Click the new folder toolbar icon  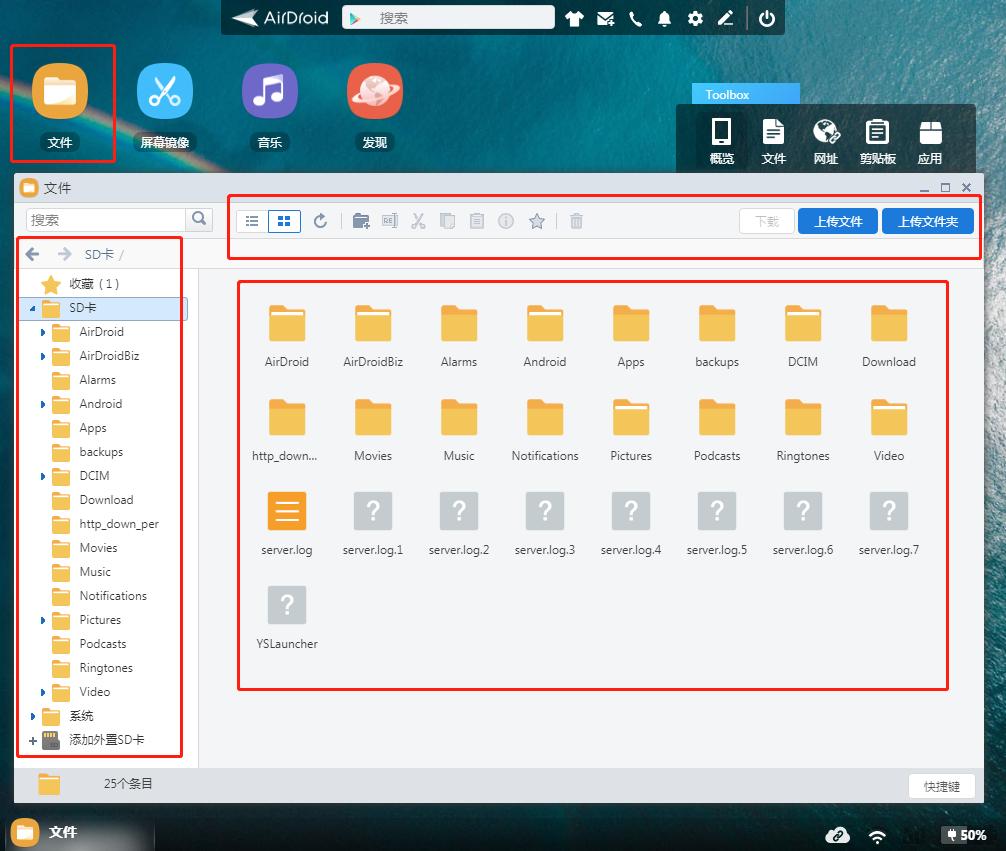click(x=361, y=221)
